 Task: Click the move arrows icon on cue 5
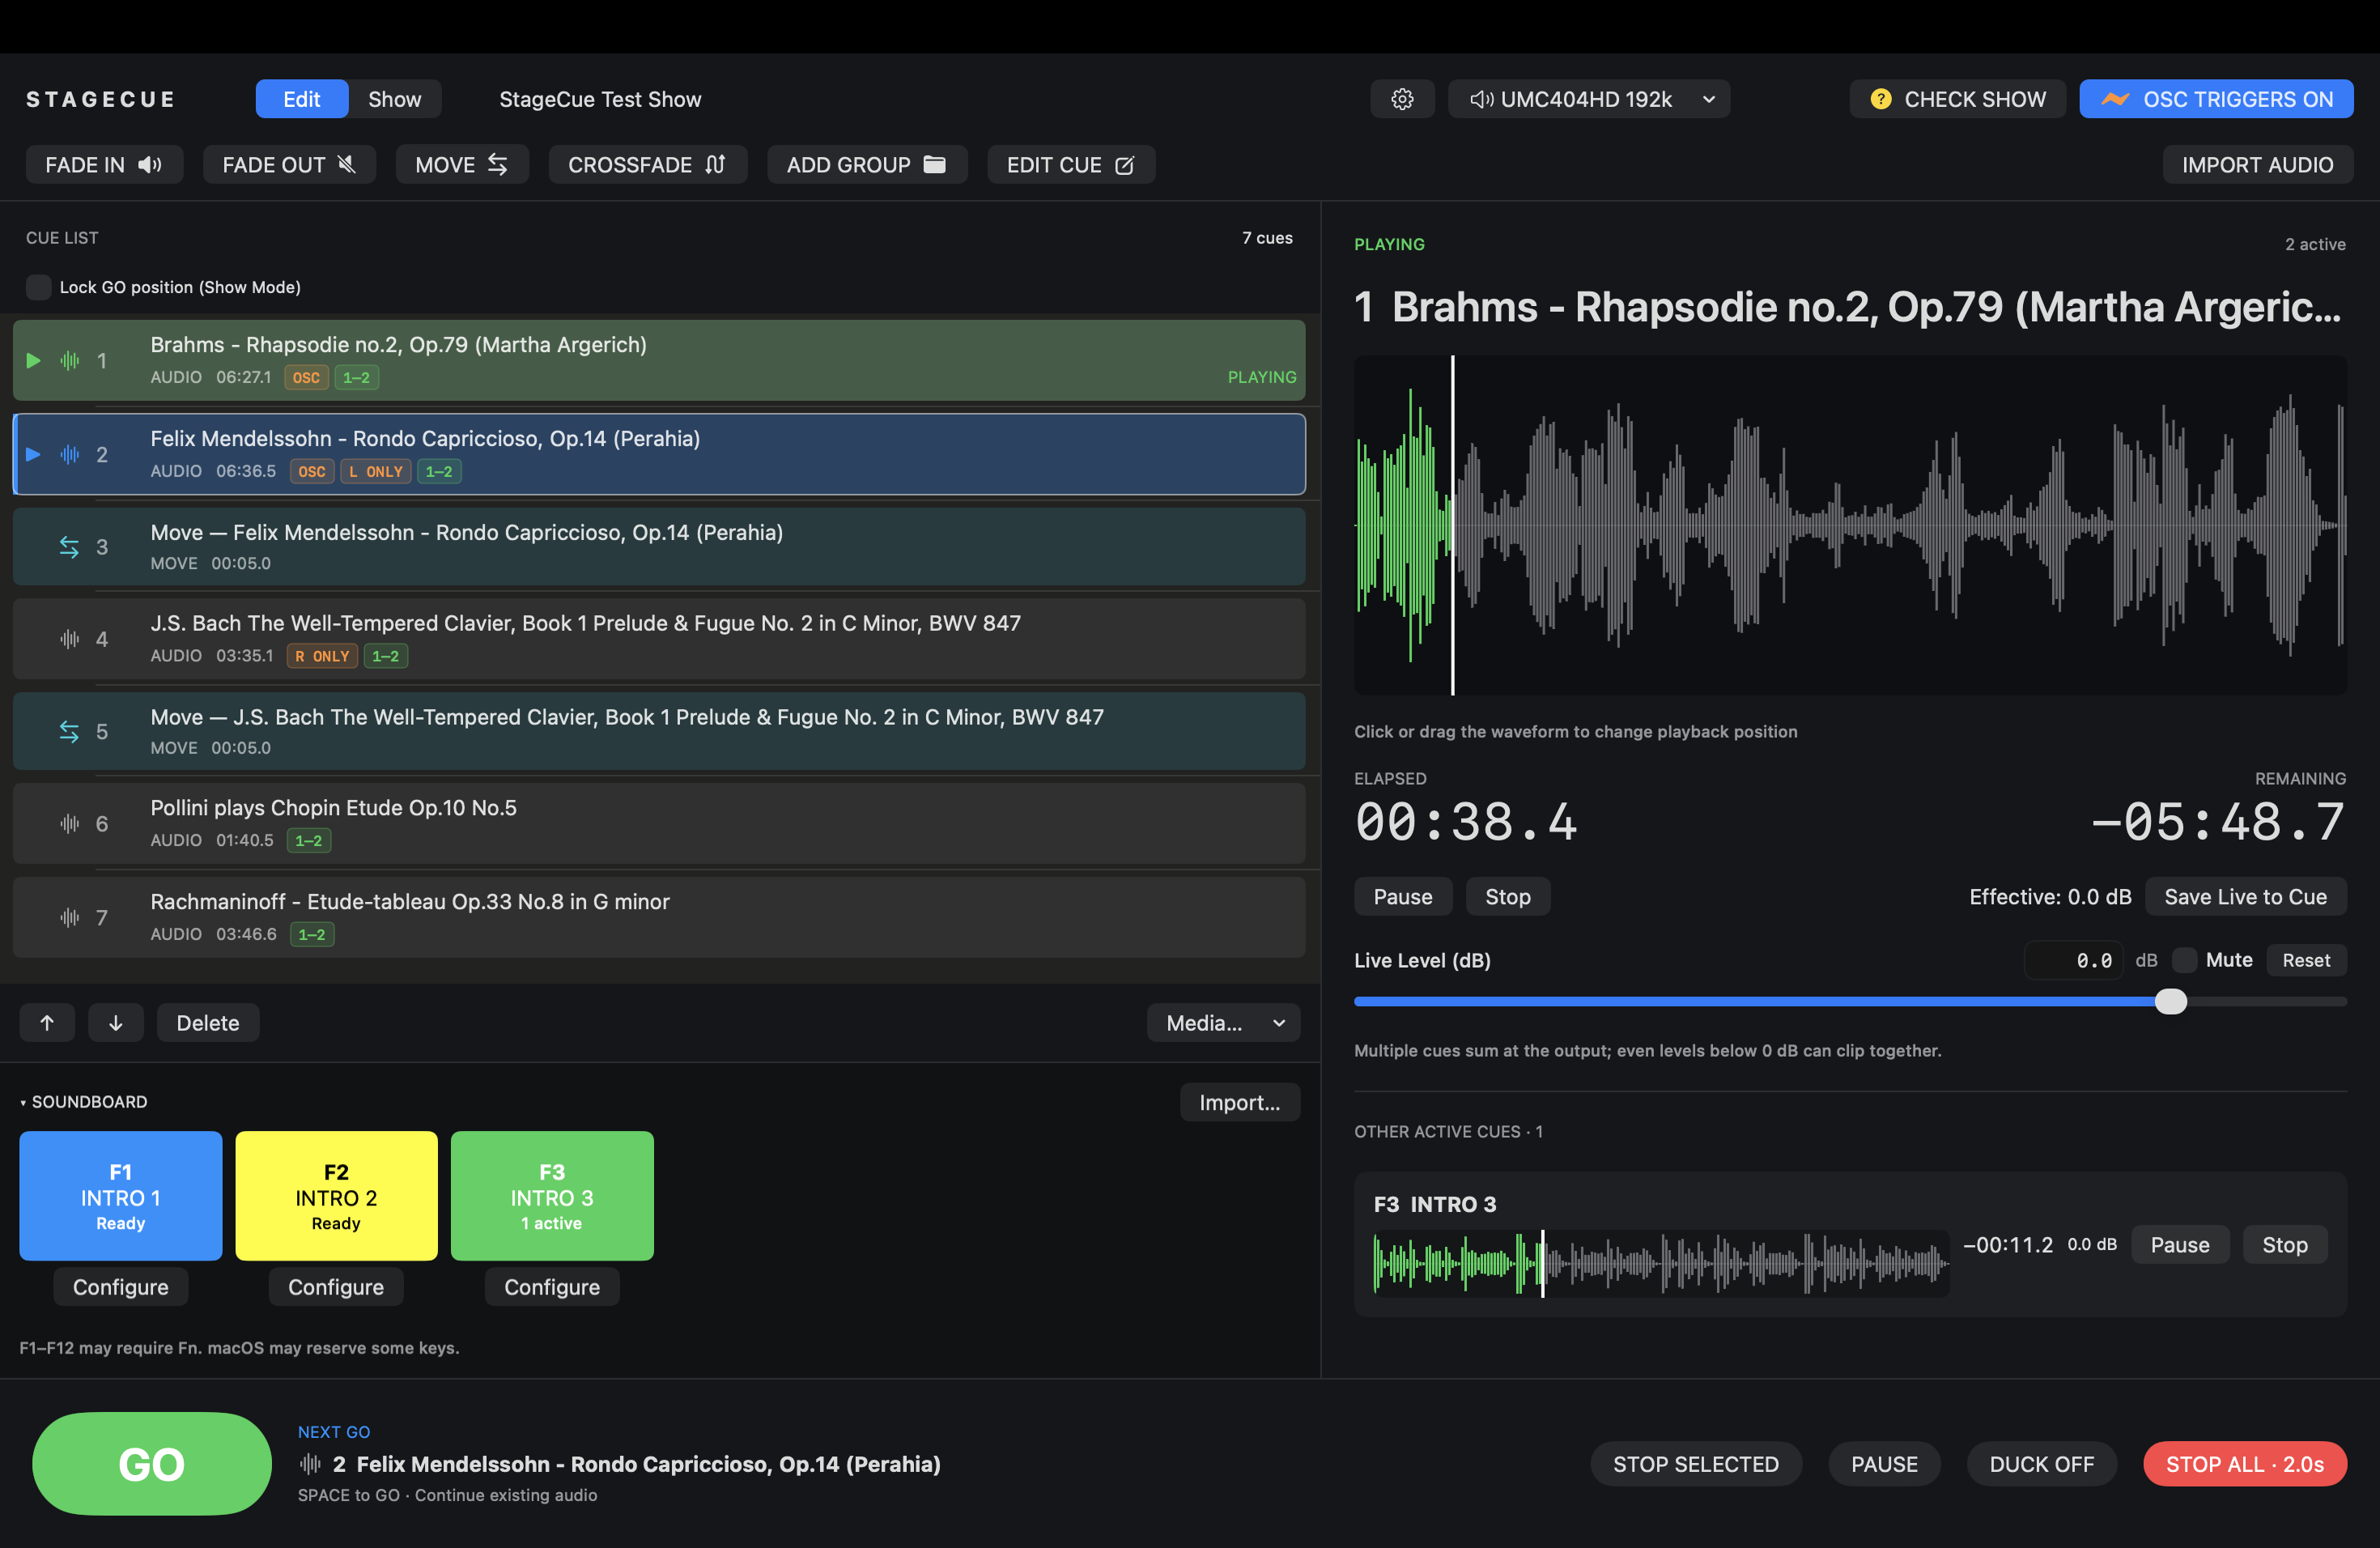point(69,732)
